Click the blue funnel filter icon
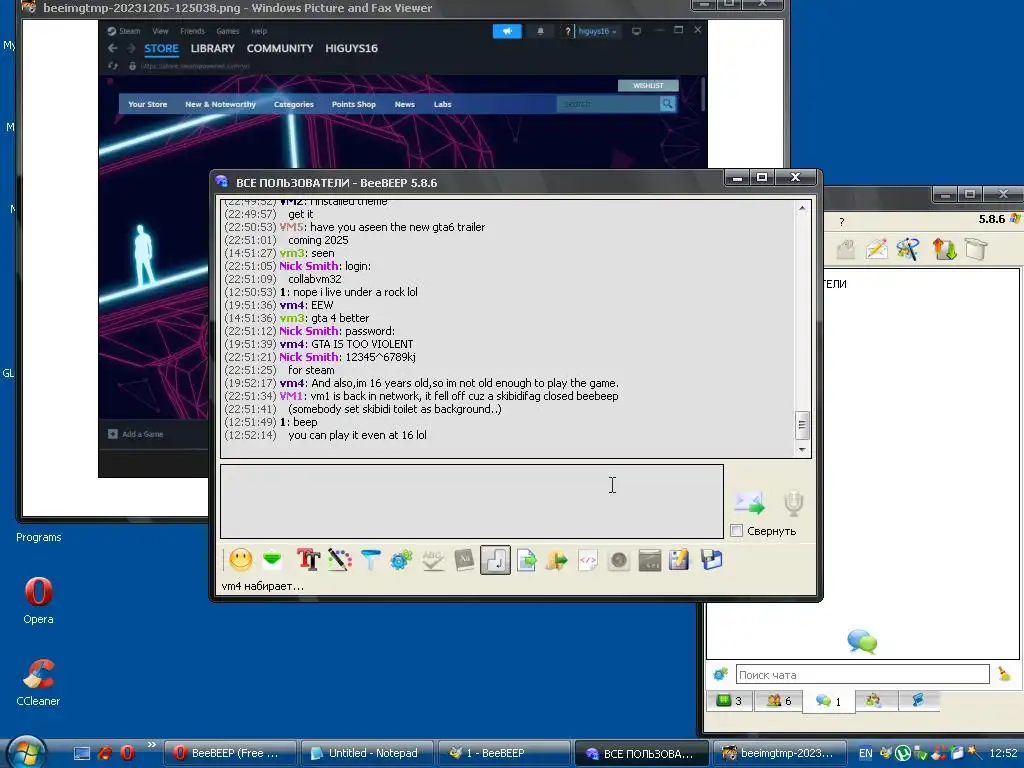Image resolution: width=1024 pixels, height=768 pixels. [x=370, y=560]
